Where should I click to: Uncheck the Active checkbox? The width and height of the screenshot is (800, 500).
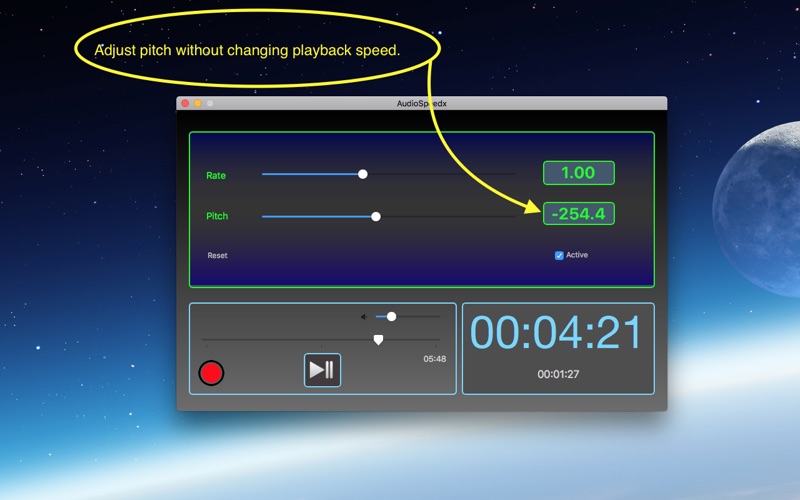pyautogui.click(x=559, y=255)
